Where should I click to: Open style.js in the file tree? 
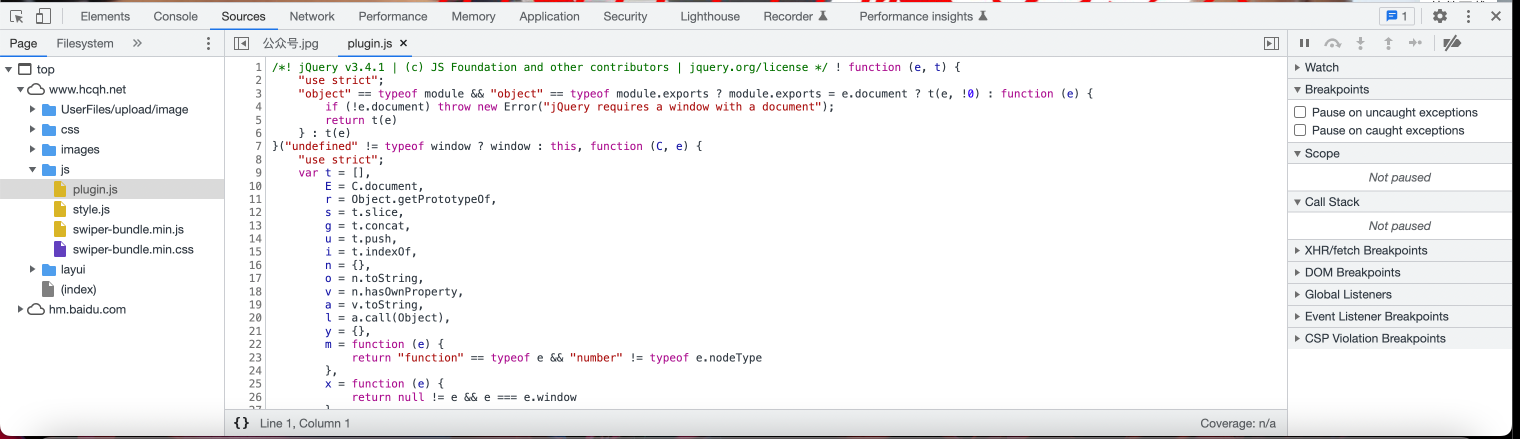pos(91,209)
